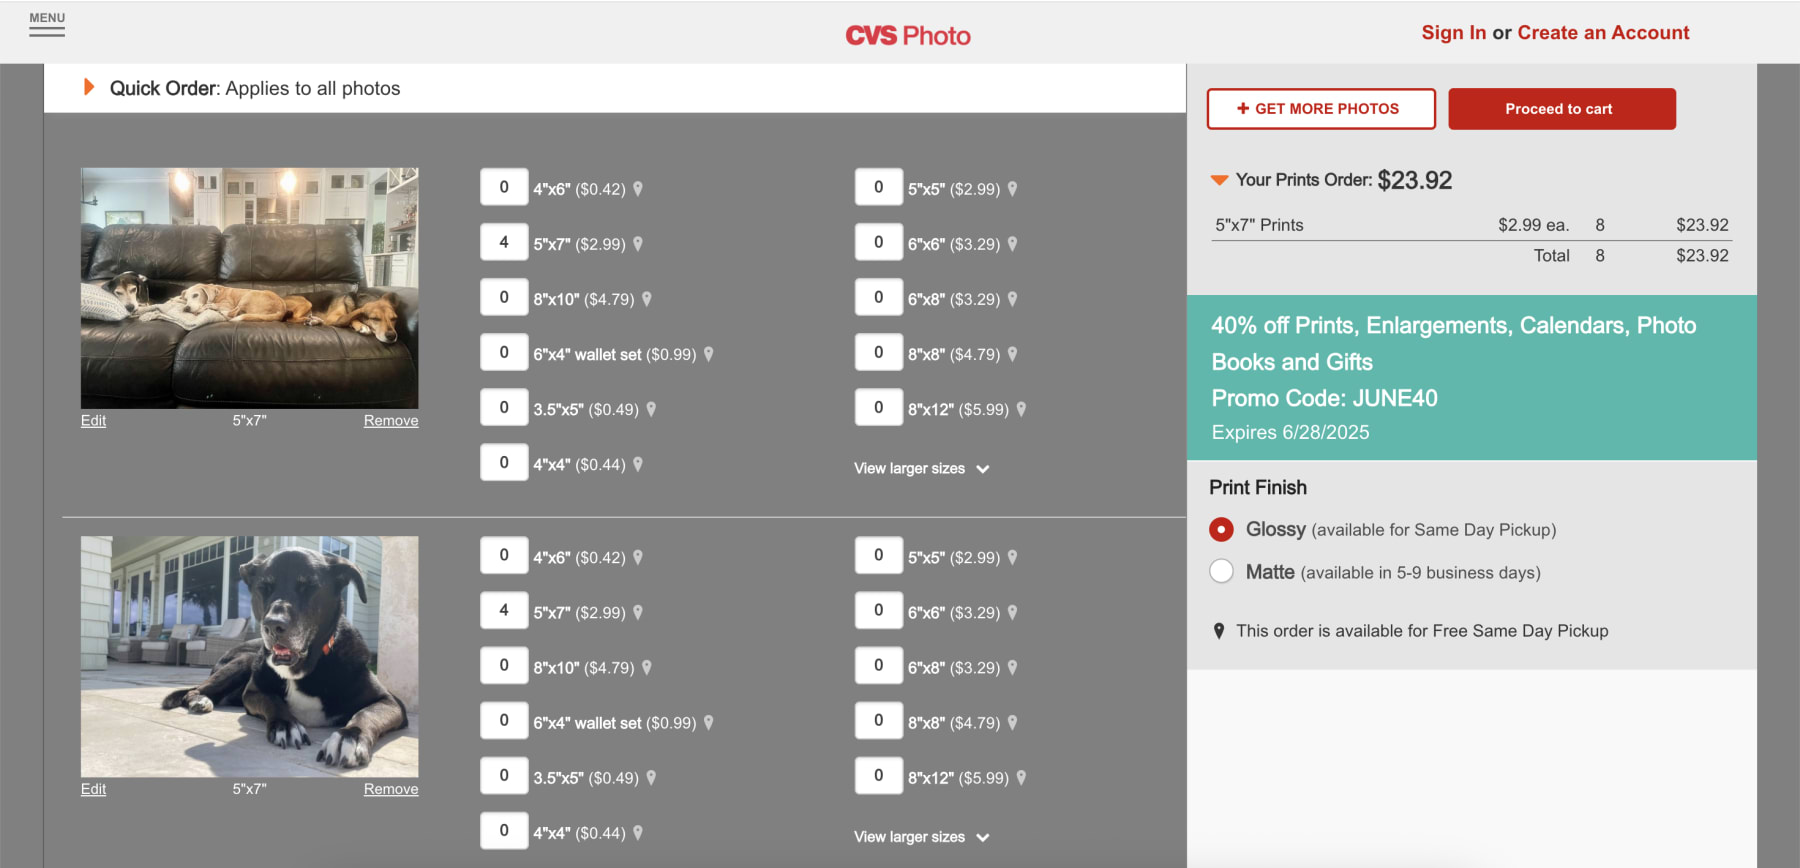The height and width of the screenshot is (868, 1800).
Task: Click pickup pin beside first photo's 5"x5"
Action: pyautogui.click(x=1012, y=189)
